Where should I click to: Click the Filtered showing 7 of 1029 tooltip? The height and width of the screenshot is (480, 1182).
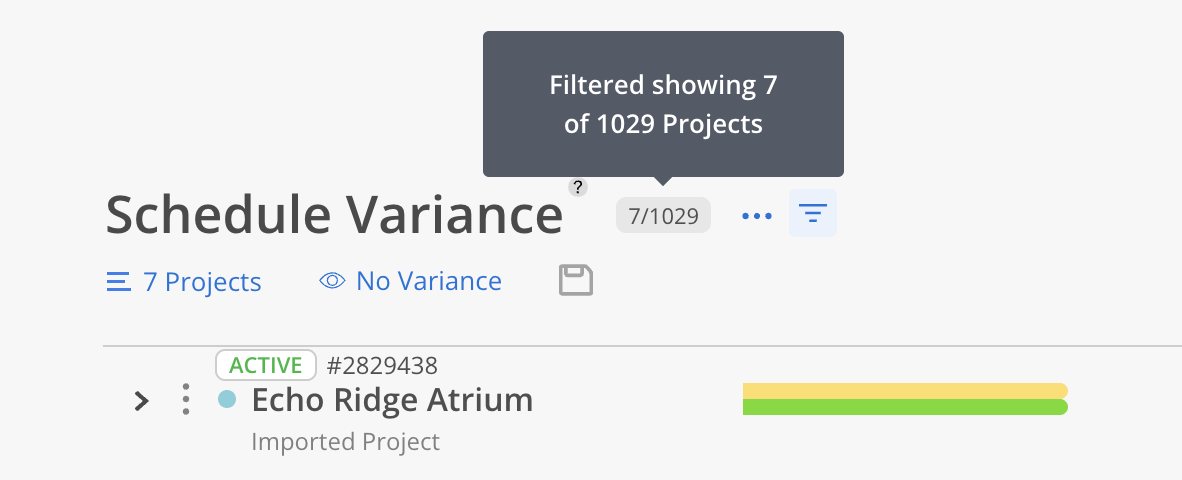pos(663,104)
